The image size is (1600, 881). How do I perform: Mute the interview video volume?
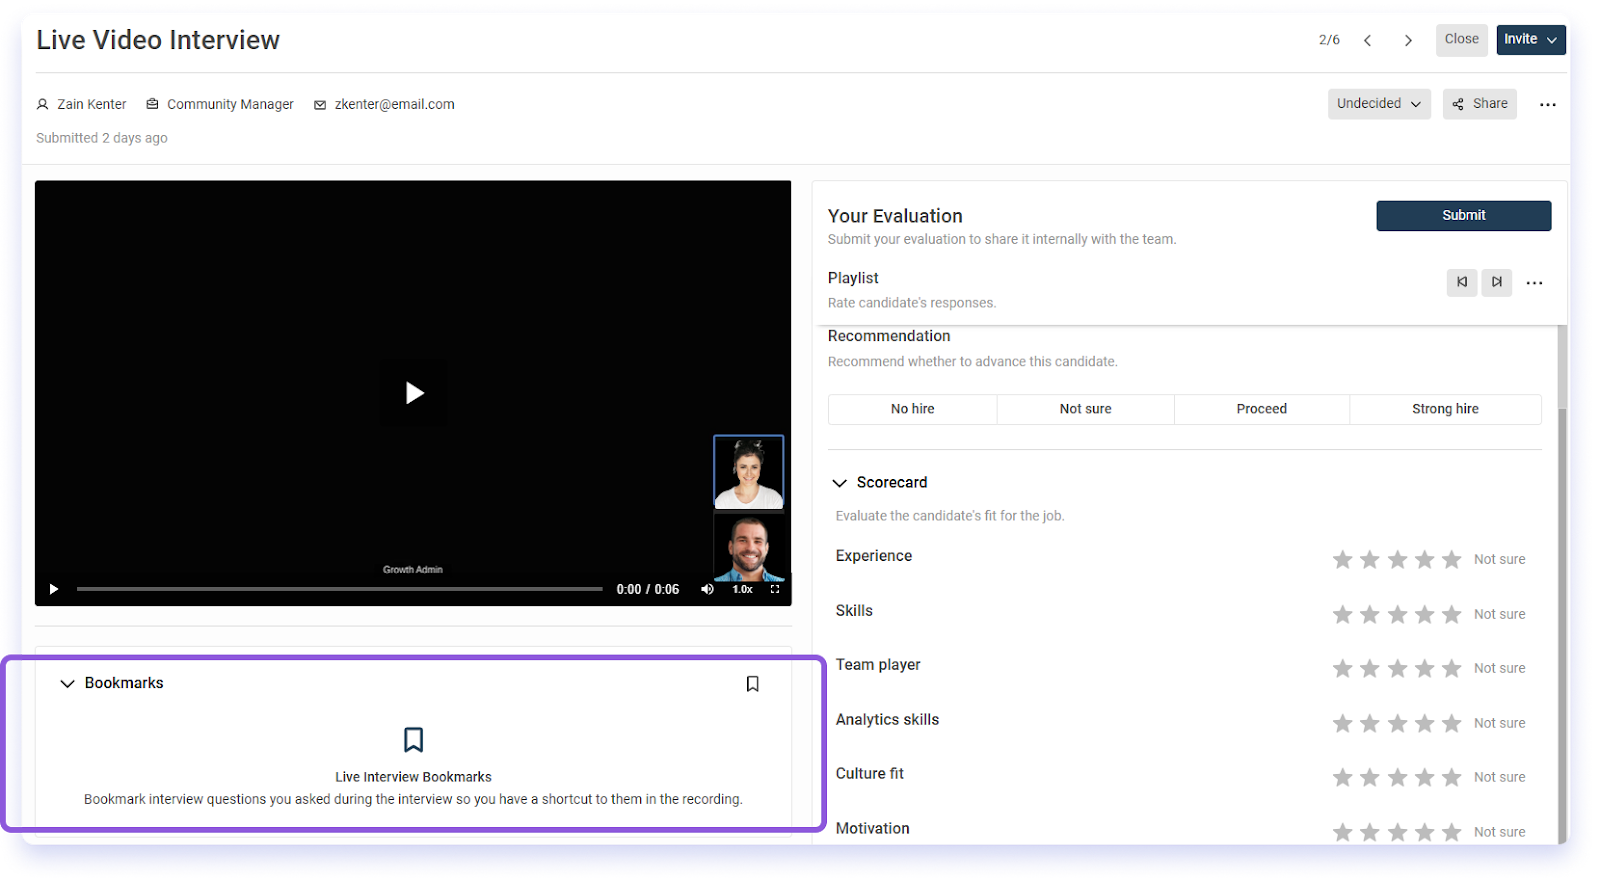707,589
